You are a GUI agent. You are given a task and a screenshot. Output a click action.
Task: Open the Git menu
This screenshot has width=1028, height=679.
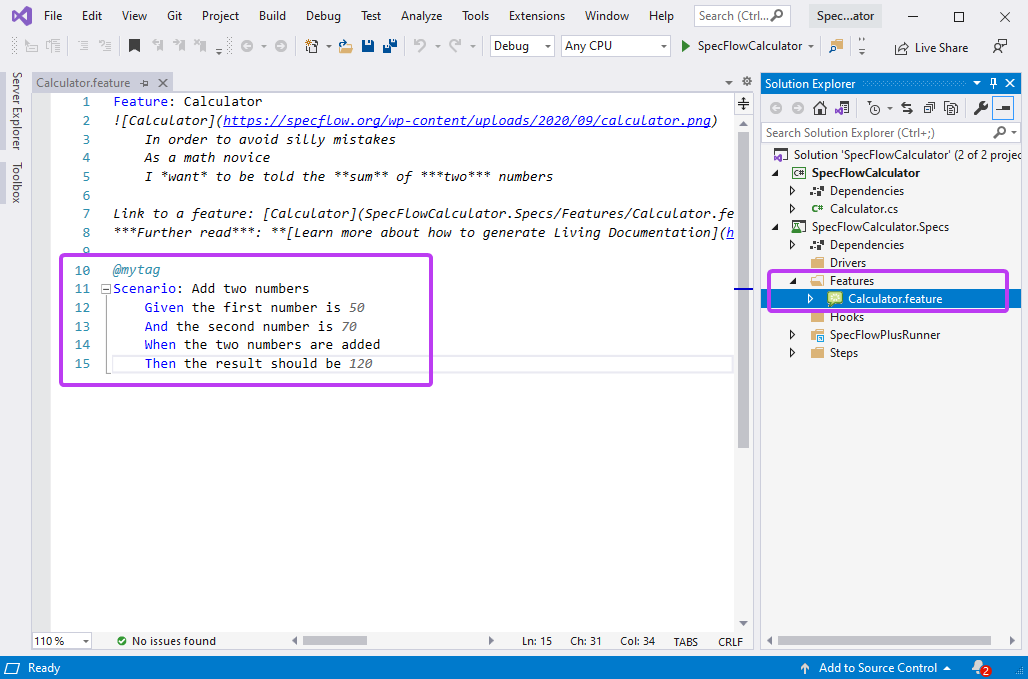coord(174,16)
